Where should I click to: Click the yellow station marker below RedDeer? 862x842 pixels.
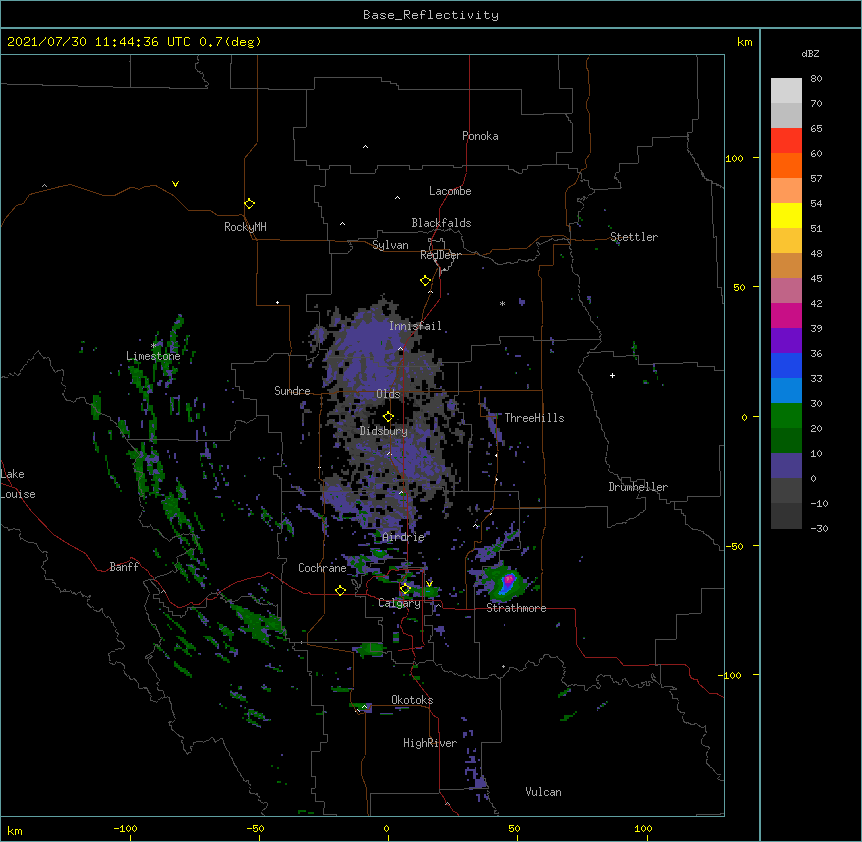point(425,281)
